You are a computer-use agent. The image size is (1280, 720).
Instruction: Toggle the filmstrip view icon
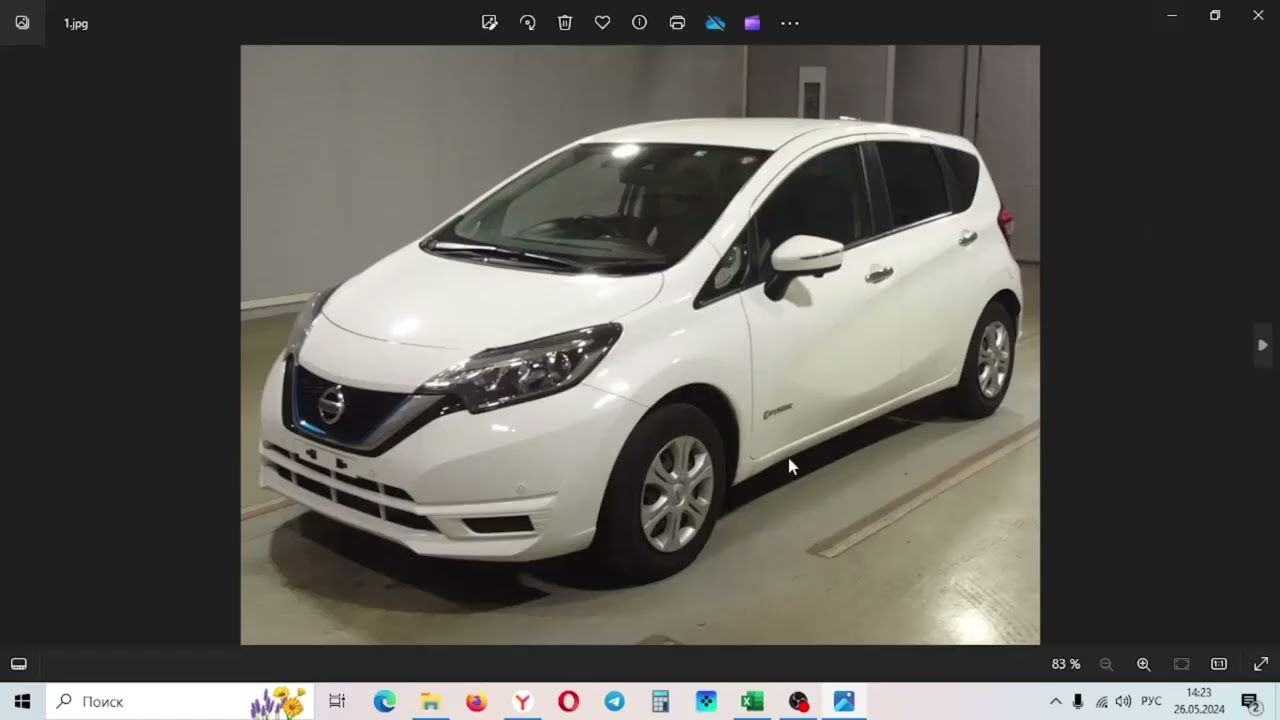19,664
